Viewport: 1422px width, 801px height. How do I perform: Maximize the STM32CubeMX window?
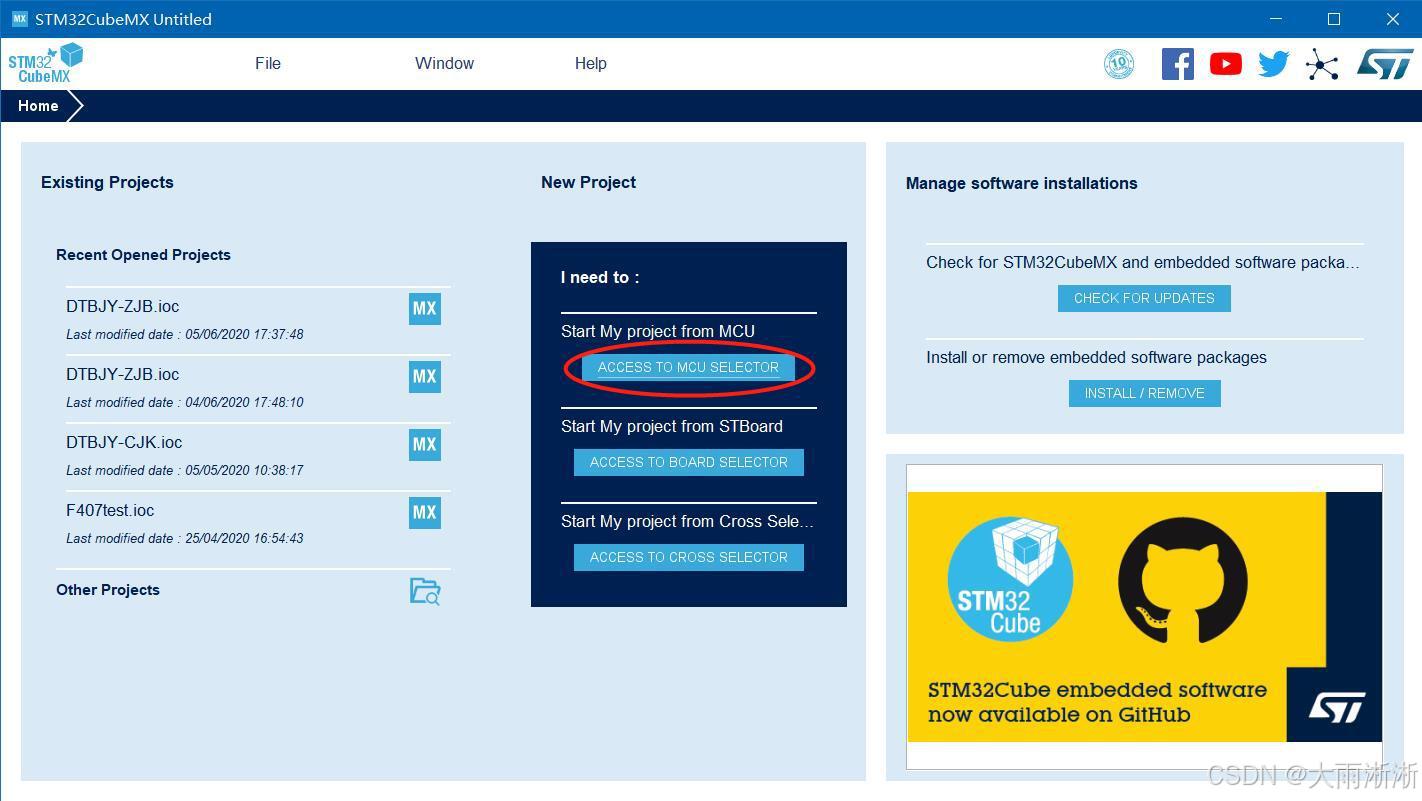(x=1333, y=19)
